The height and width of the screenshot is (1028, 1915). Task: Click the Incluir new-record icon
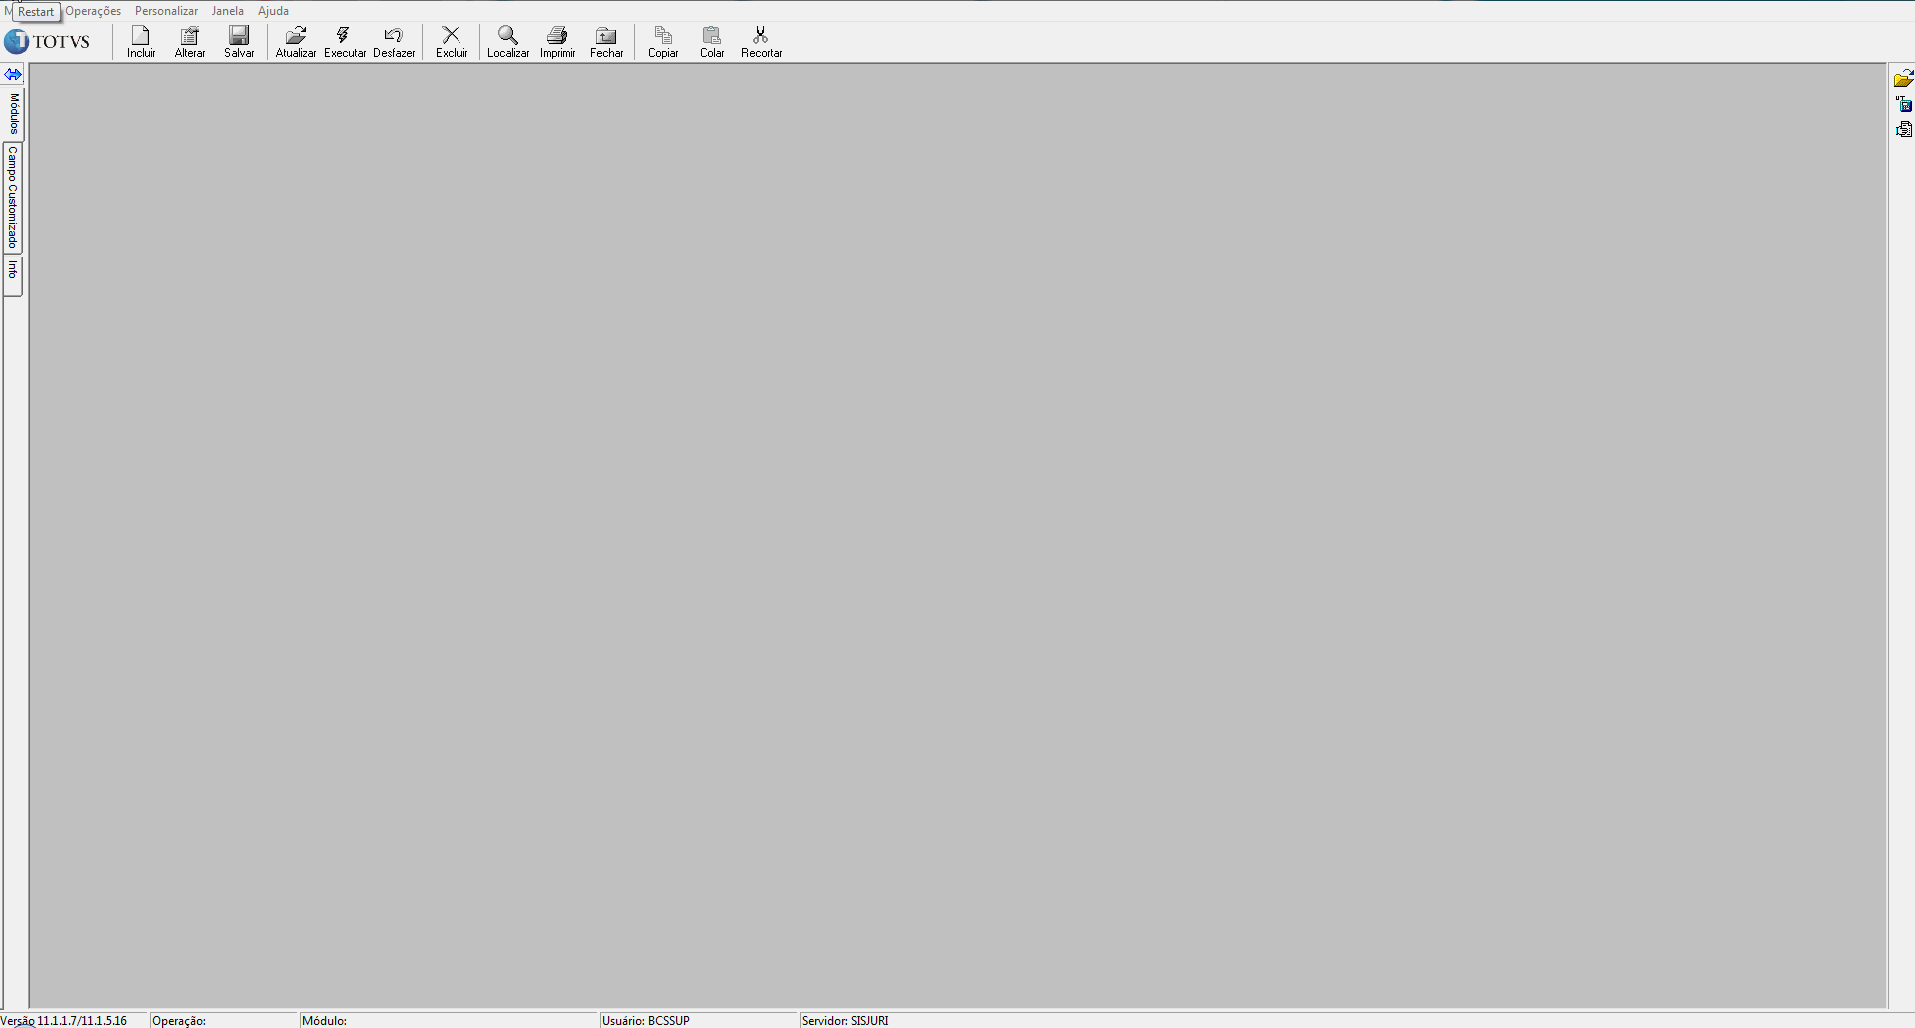tap(141, 42)
